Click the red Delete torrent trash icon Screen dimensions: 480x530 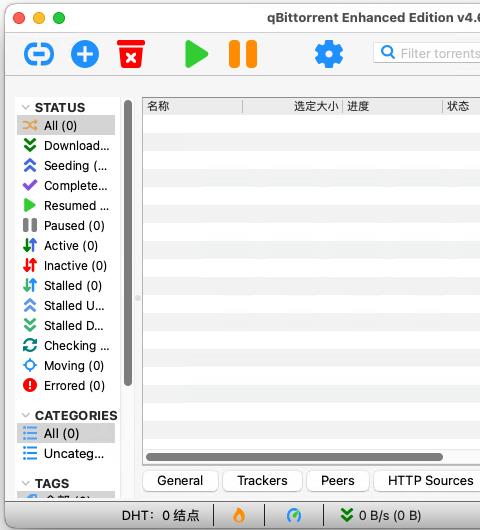pos(131,54)
